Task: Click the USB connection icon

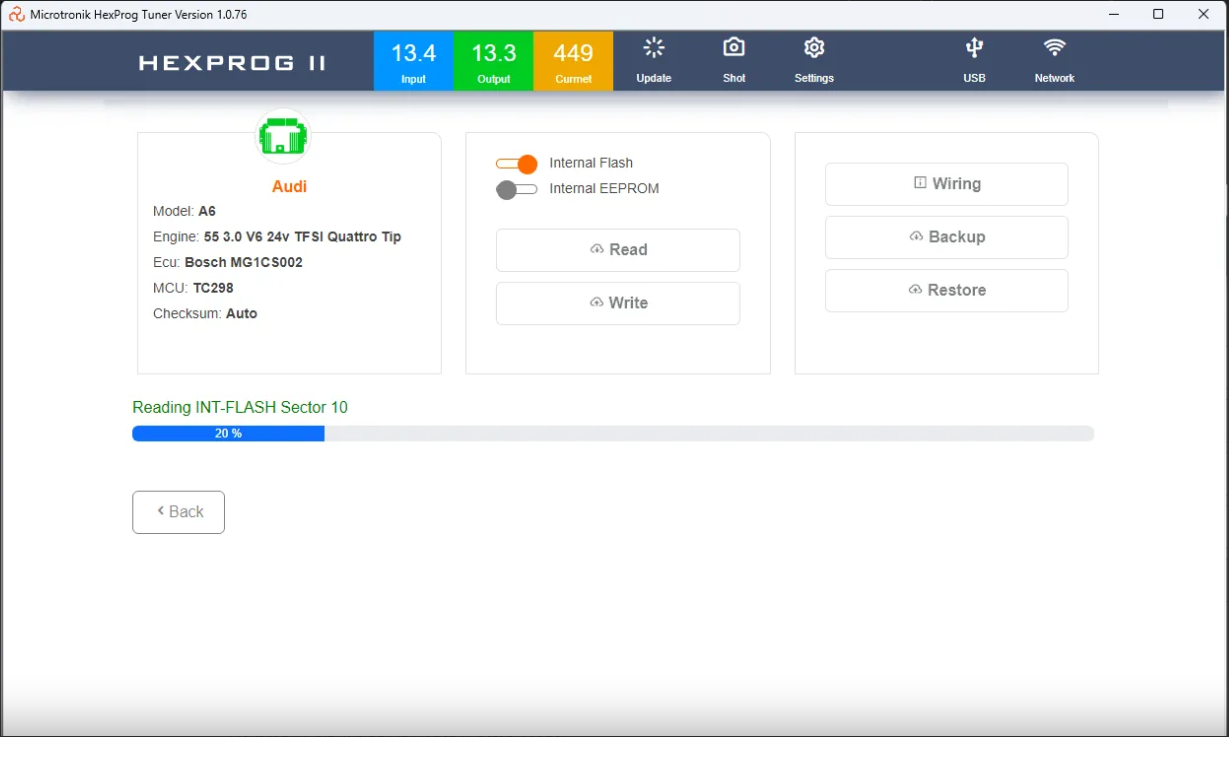Action: (974, 48)
